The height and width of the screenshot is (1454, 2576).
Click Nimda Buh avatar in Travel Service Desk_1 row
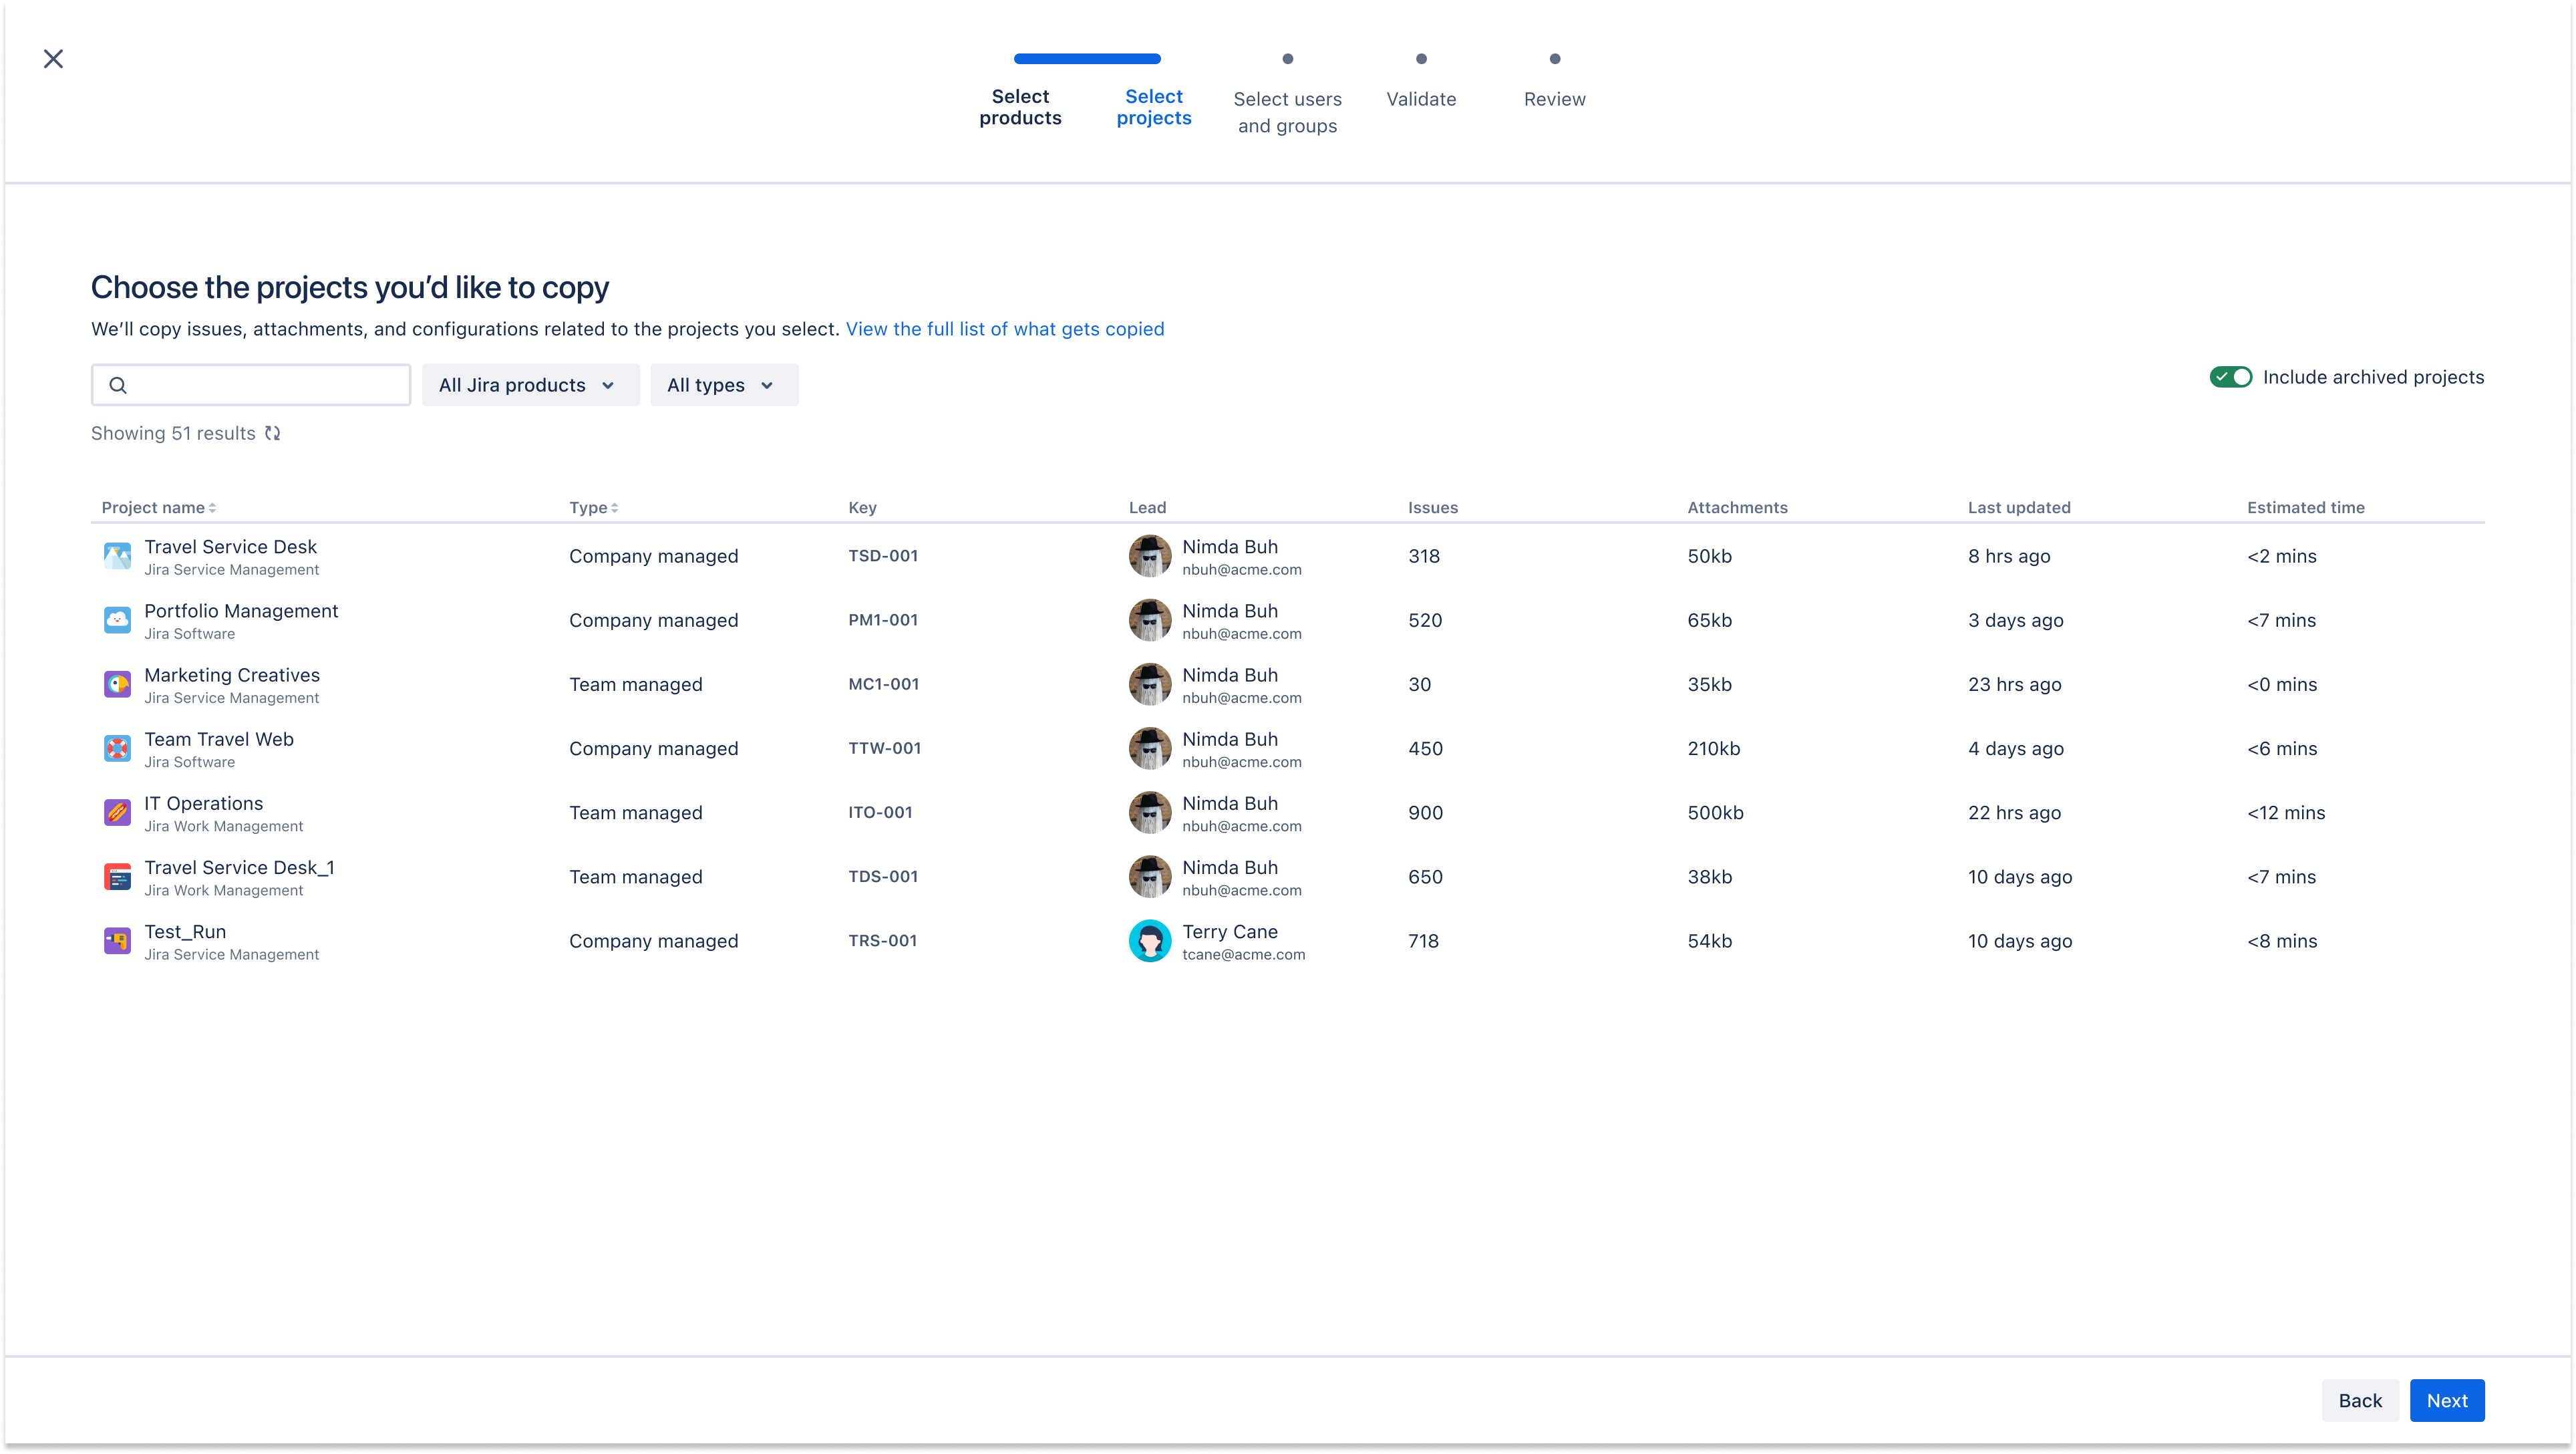(1150, 877)
